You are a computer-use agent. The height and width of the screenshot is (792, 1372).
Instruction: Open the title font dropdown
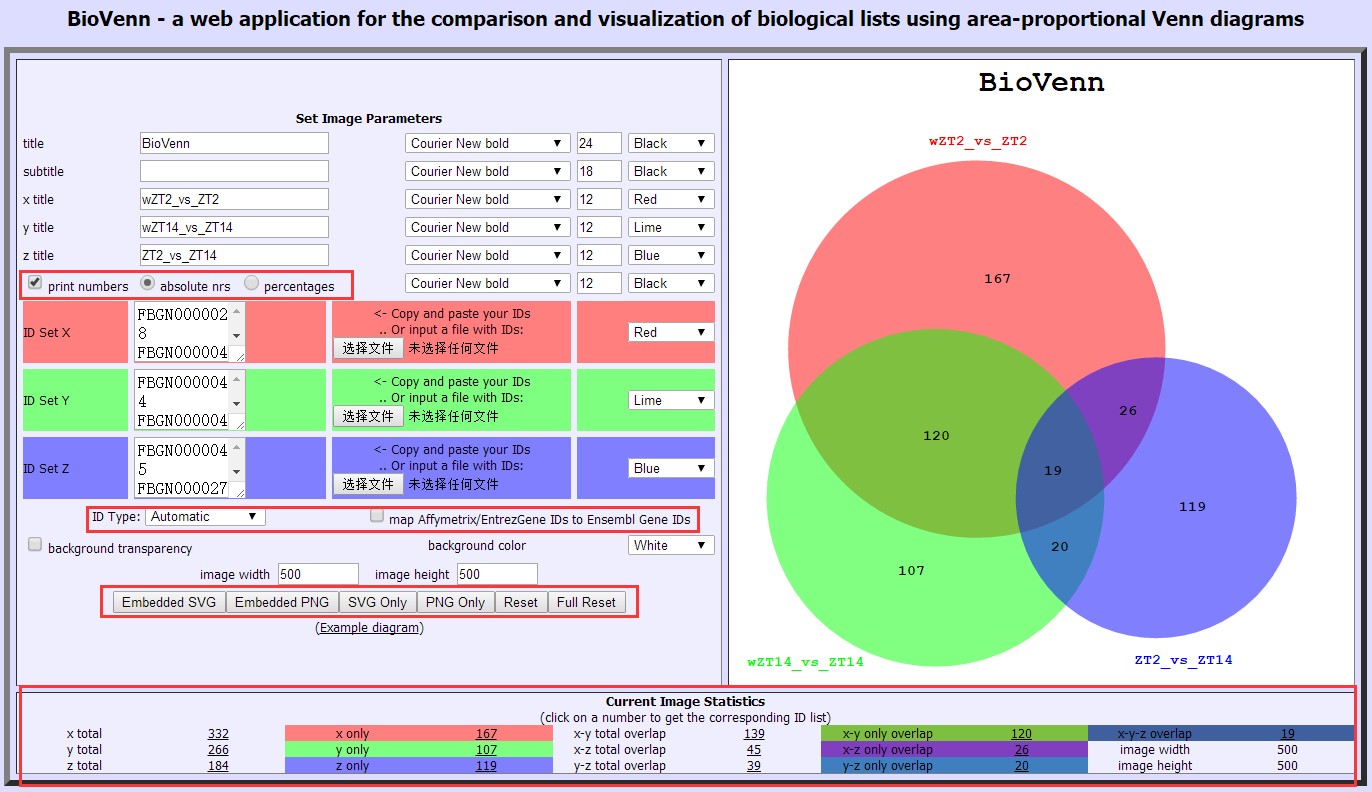(487, 143)
